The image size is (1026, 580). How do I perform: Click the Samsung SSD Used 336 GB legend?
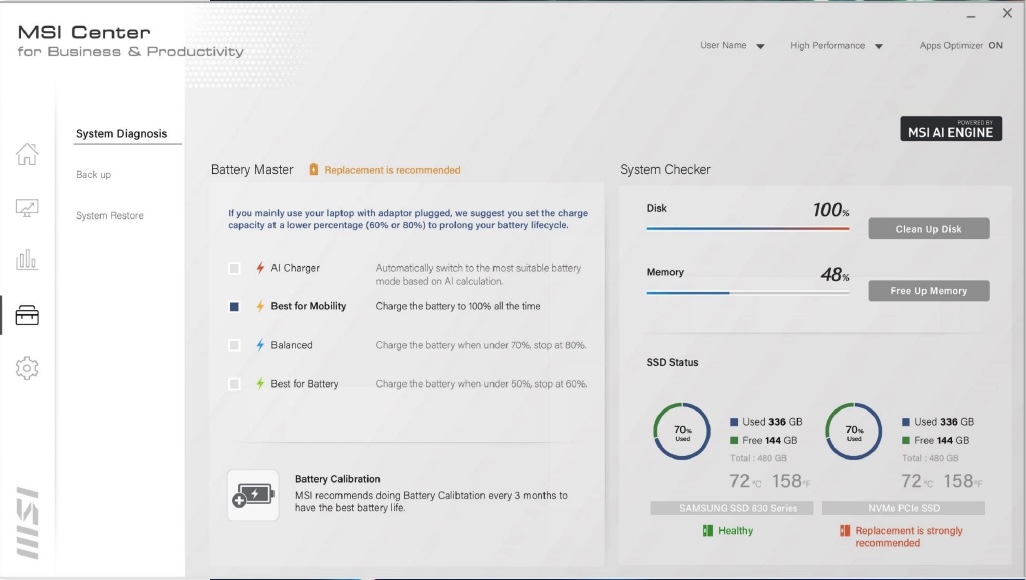pos(766,422)
